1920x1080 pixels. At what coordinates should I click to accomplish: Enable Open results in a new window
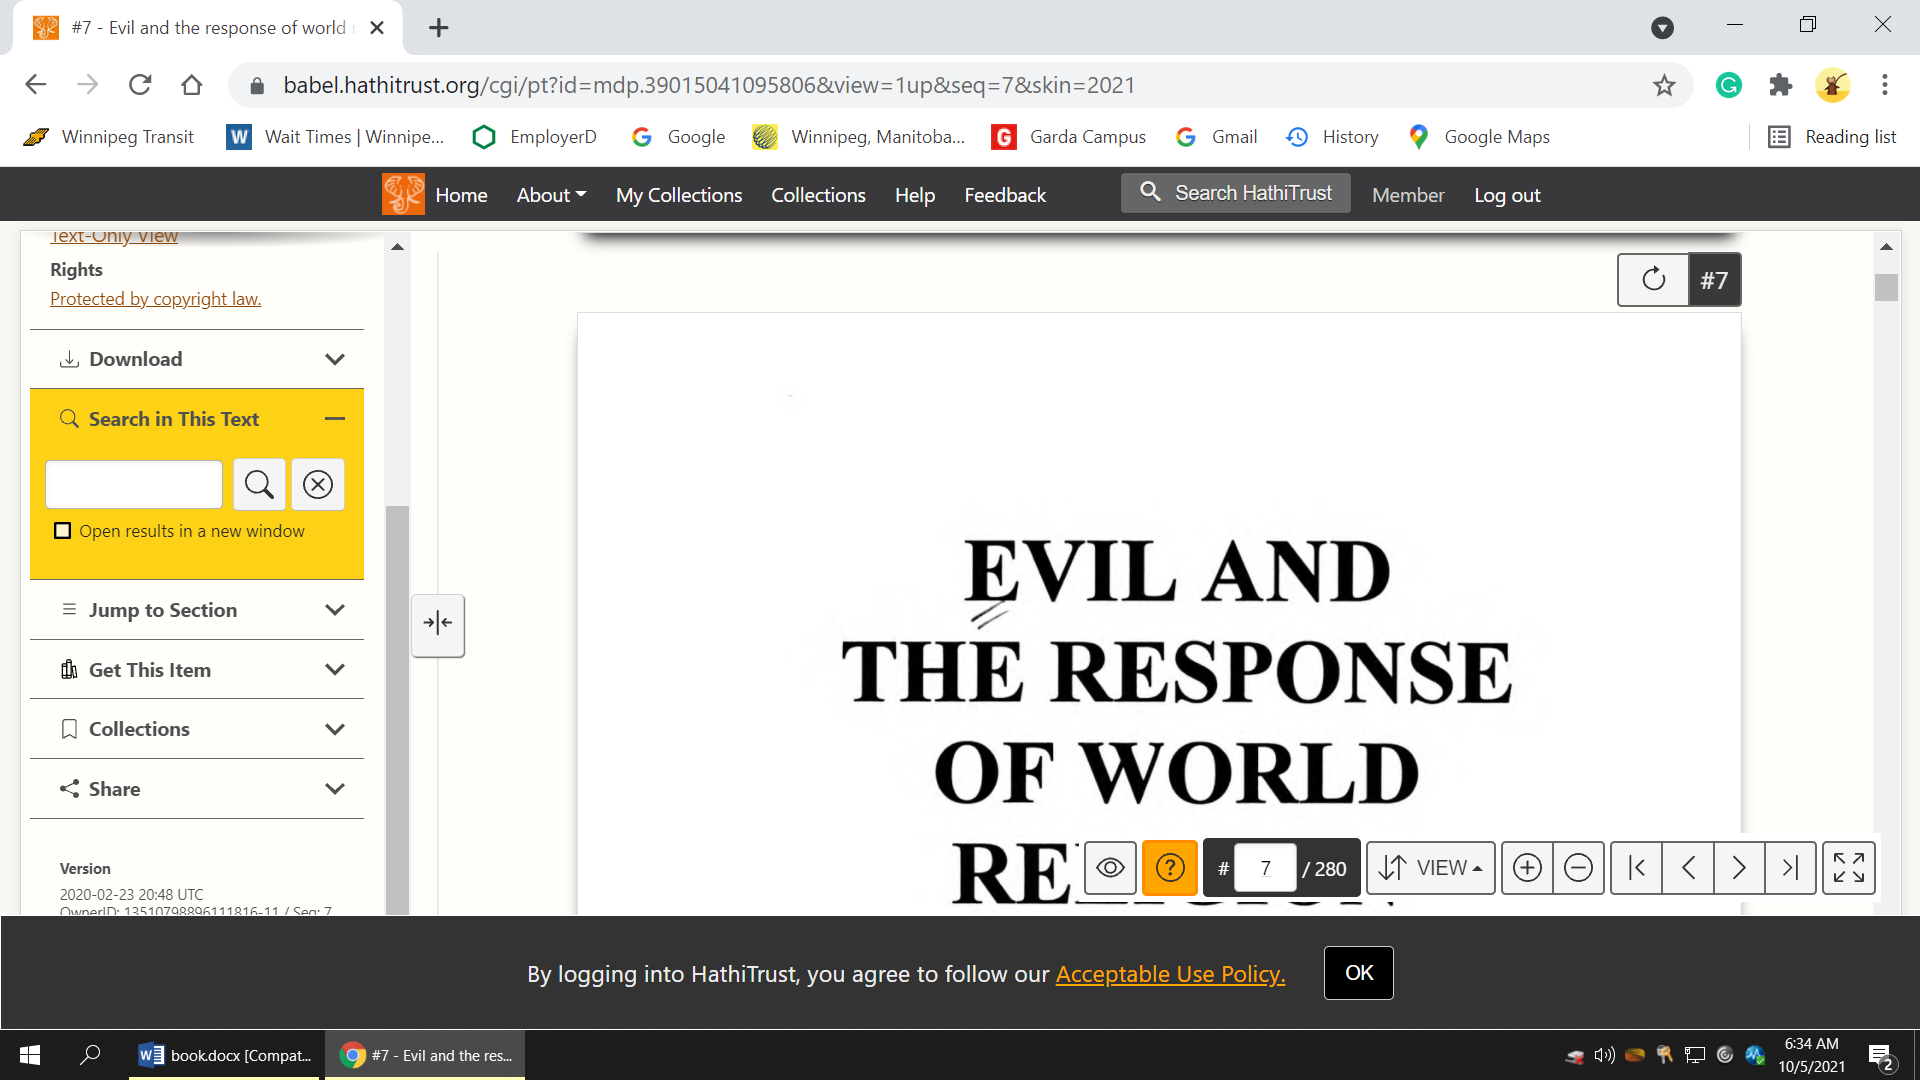63,531
